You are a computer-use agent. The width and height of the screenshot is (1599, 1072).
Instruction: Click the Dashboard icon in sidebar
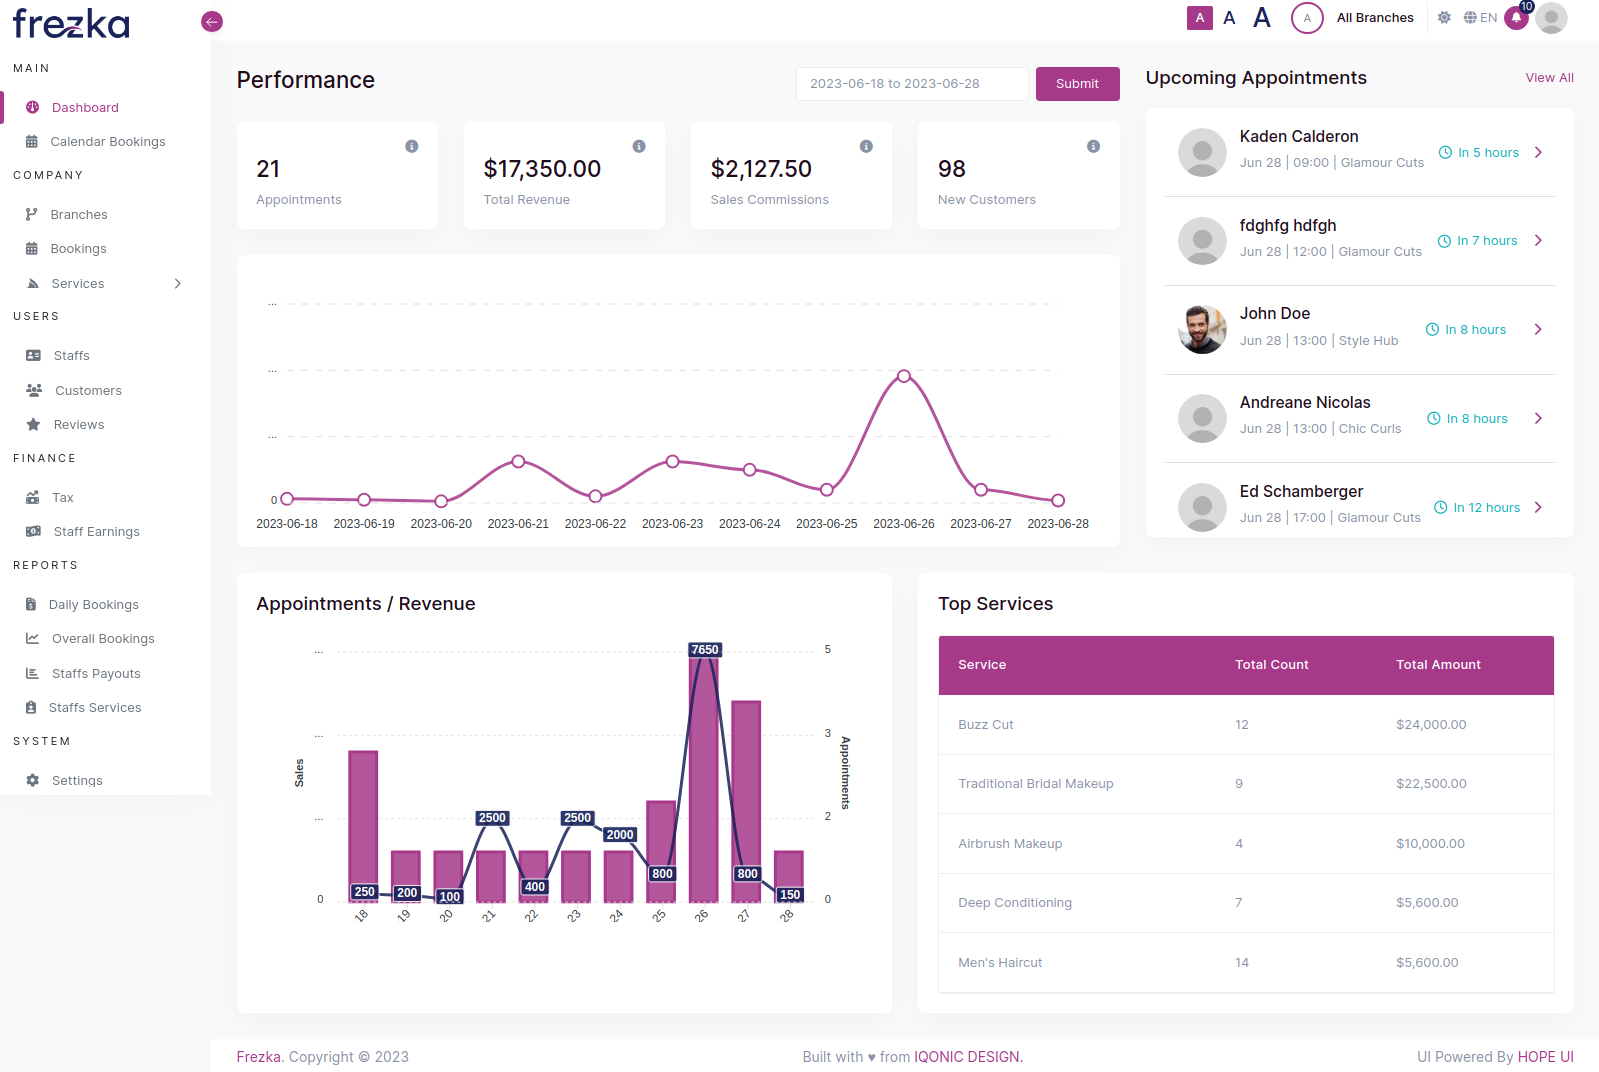click(32, 107)
